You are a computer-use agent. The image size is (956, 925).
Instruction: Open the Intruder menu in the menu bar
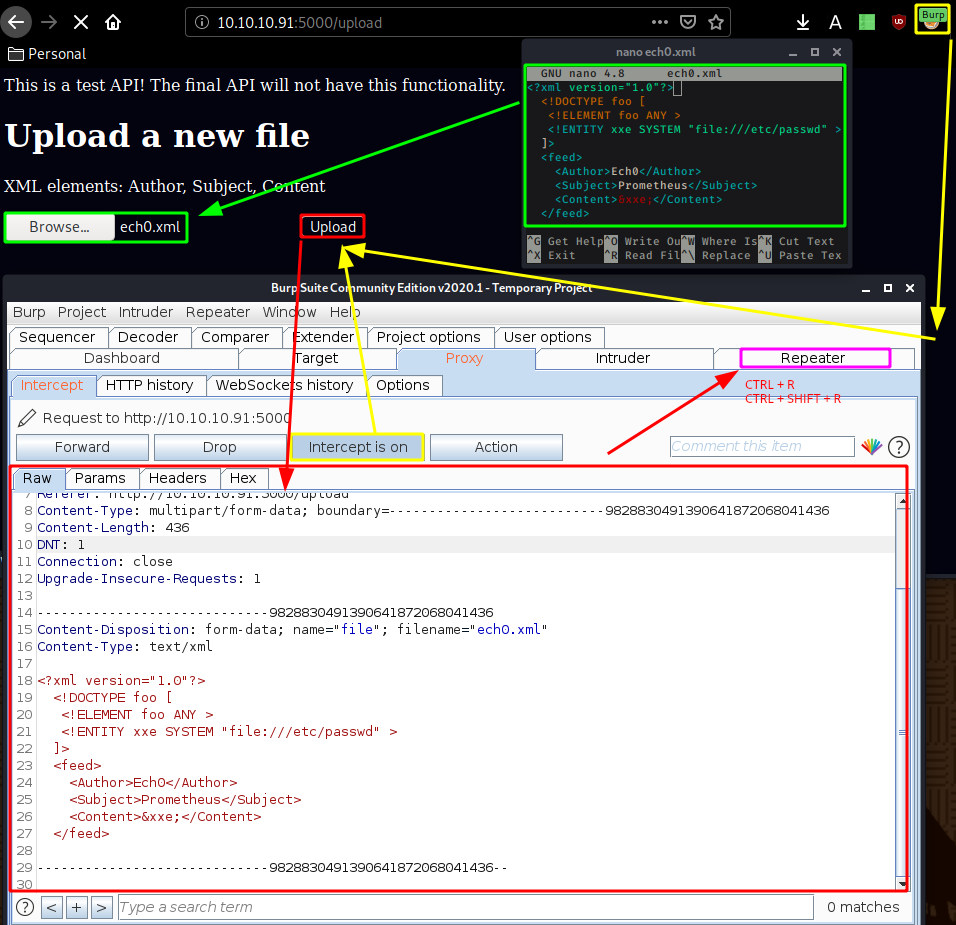point(146,312)
